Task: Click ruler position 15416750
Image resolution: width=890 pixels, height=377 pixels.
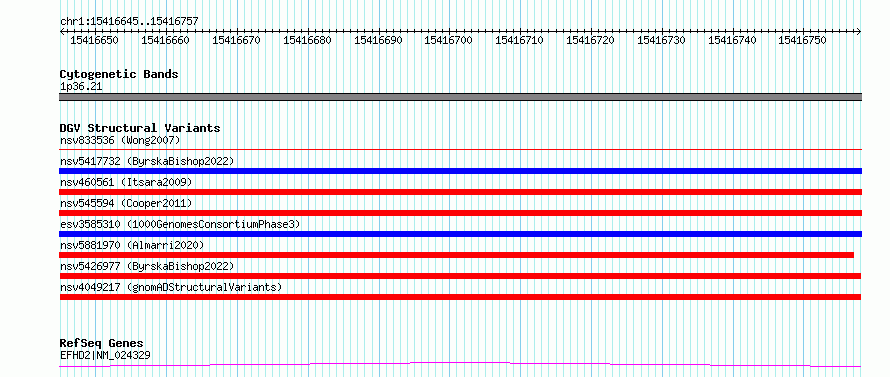Action: pyautogui.click(x=802, y=40)
